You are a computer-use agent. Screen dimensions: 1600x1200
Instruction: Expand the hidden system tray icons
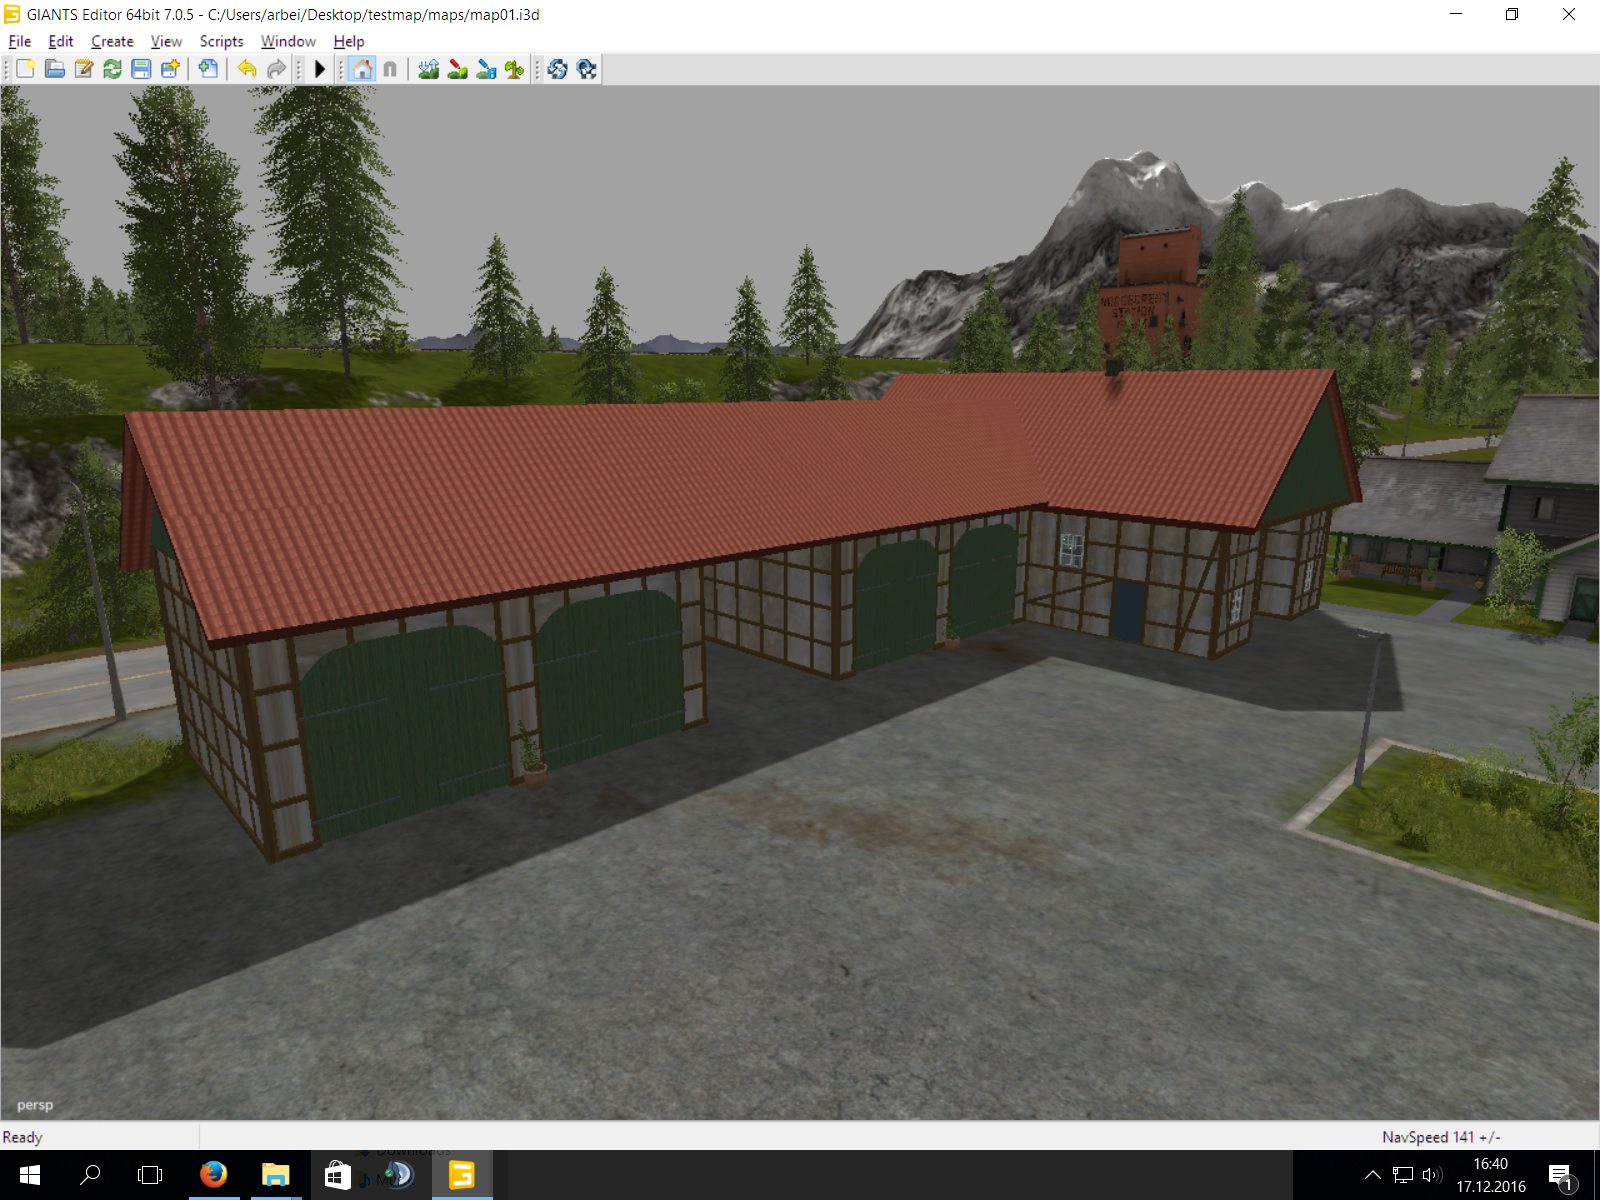click(x=1373, y=1175)
